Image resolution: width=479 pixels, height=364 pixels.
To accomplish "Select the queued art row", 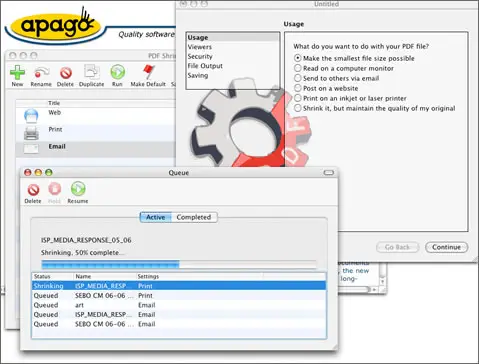I will [179, 305].
